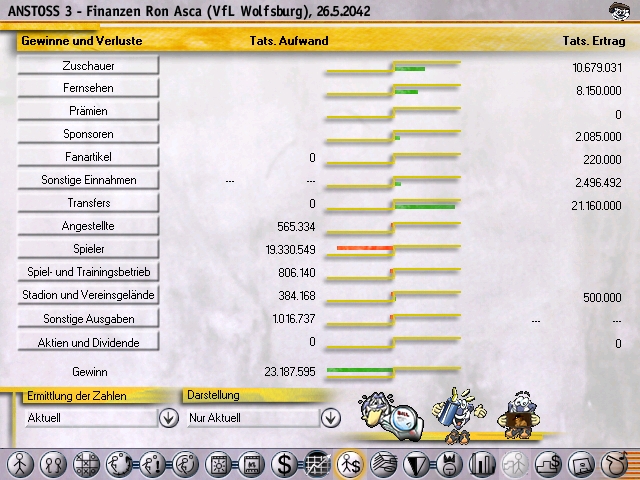Click the greyed-out puzzle player icon

pos(515,464)
